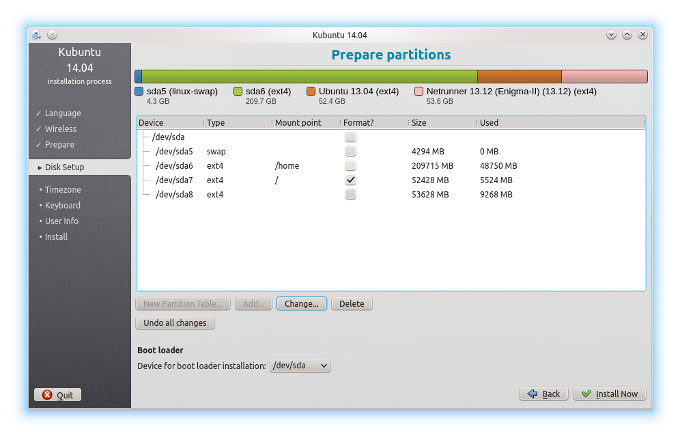Enable format checkbox for /dev/sda8

350,194
